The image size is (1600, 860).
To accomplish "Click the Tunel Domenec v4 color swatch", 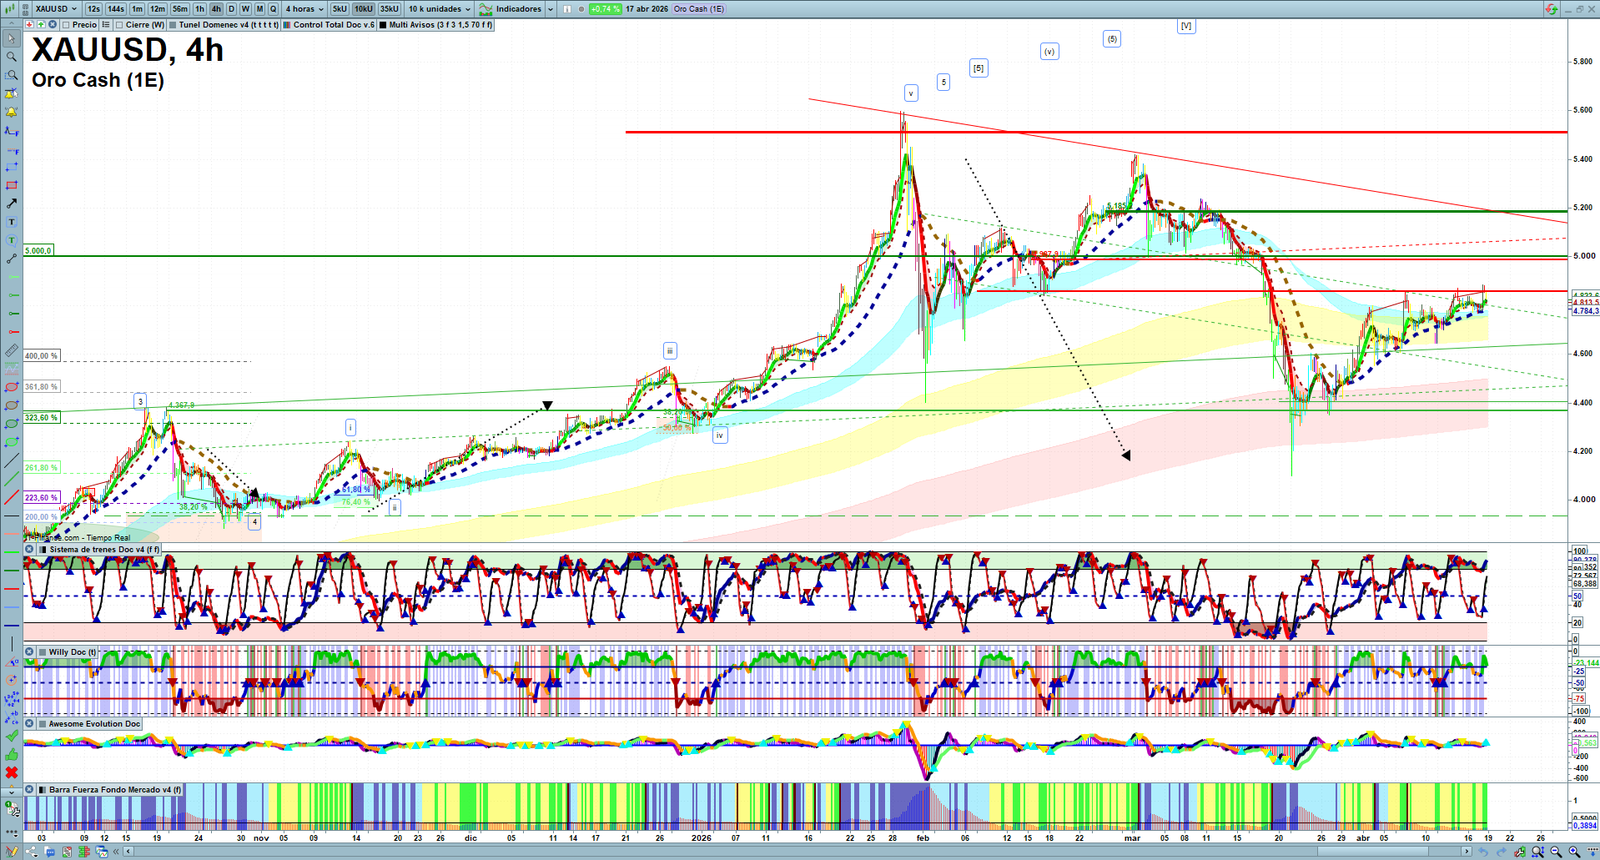I will [173, 25].
